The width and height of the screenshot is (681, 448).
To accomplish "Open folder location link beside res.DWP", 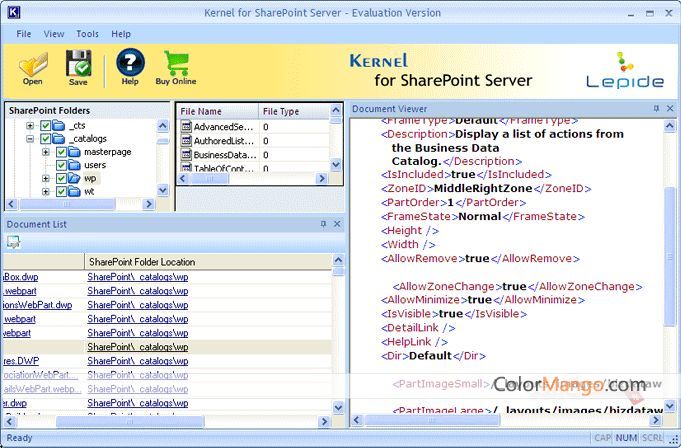I will tap(138, 361).
